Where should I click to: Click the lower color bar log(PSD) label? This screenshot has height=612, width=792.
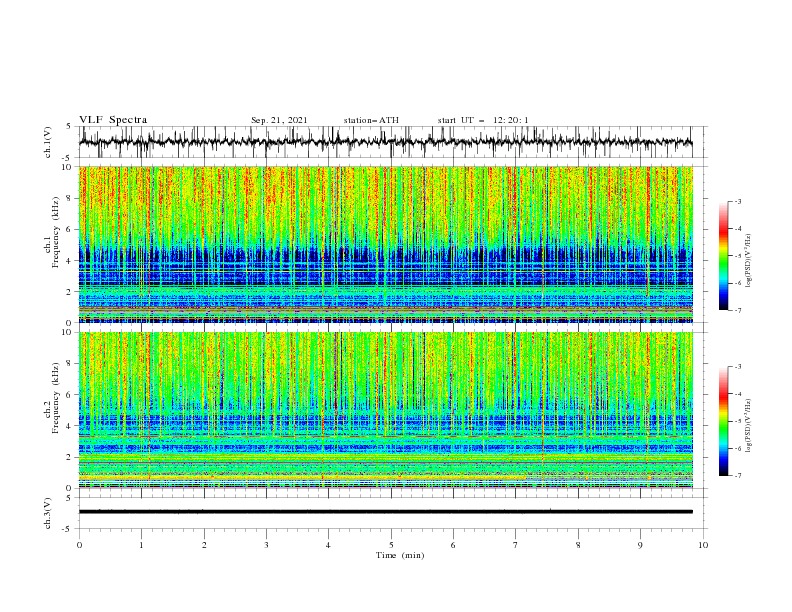(748, 425)
